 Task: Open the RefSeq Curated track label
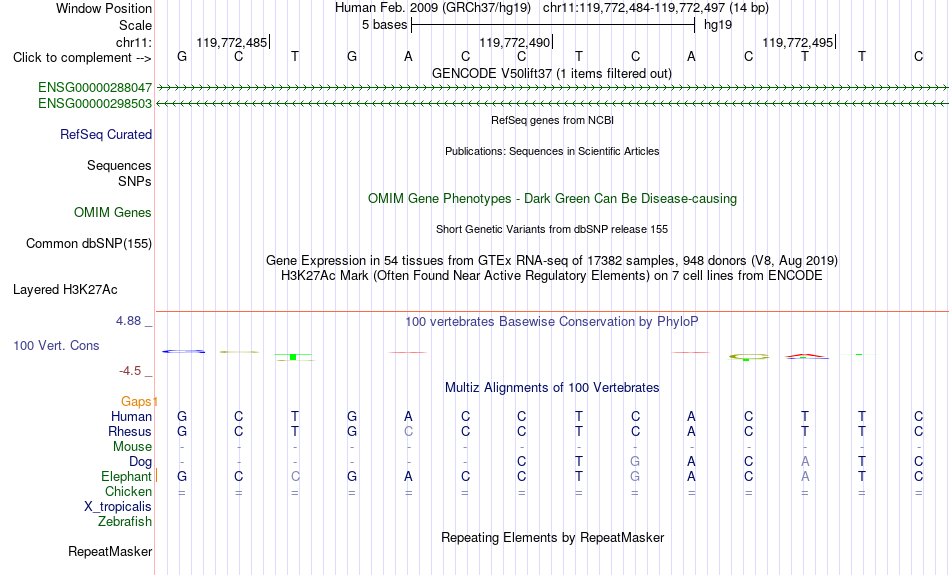coord(106,135)
